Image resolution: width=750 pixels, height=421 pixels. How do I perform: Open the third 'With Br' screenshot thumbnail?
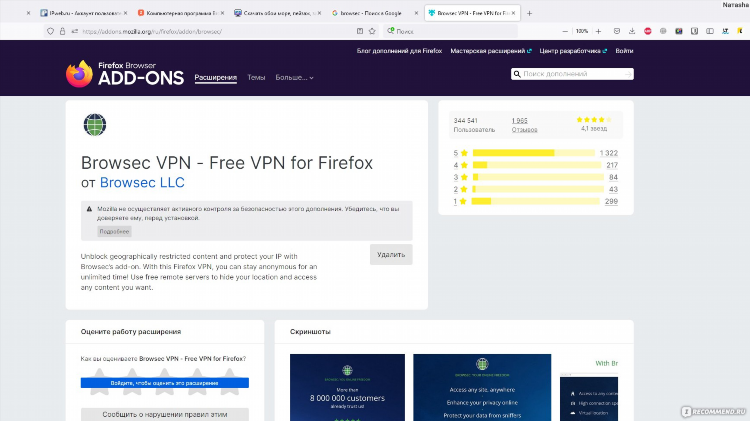tap(589, 388)
